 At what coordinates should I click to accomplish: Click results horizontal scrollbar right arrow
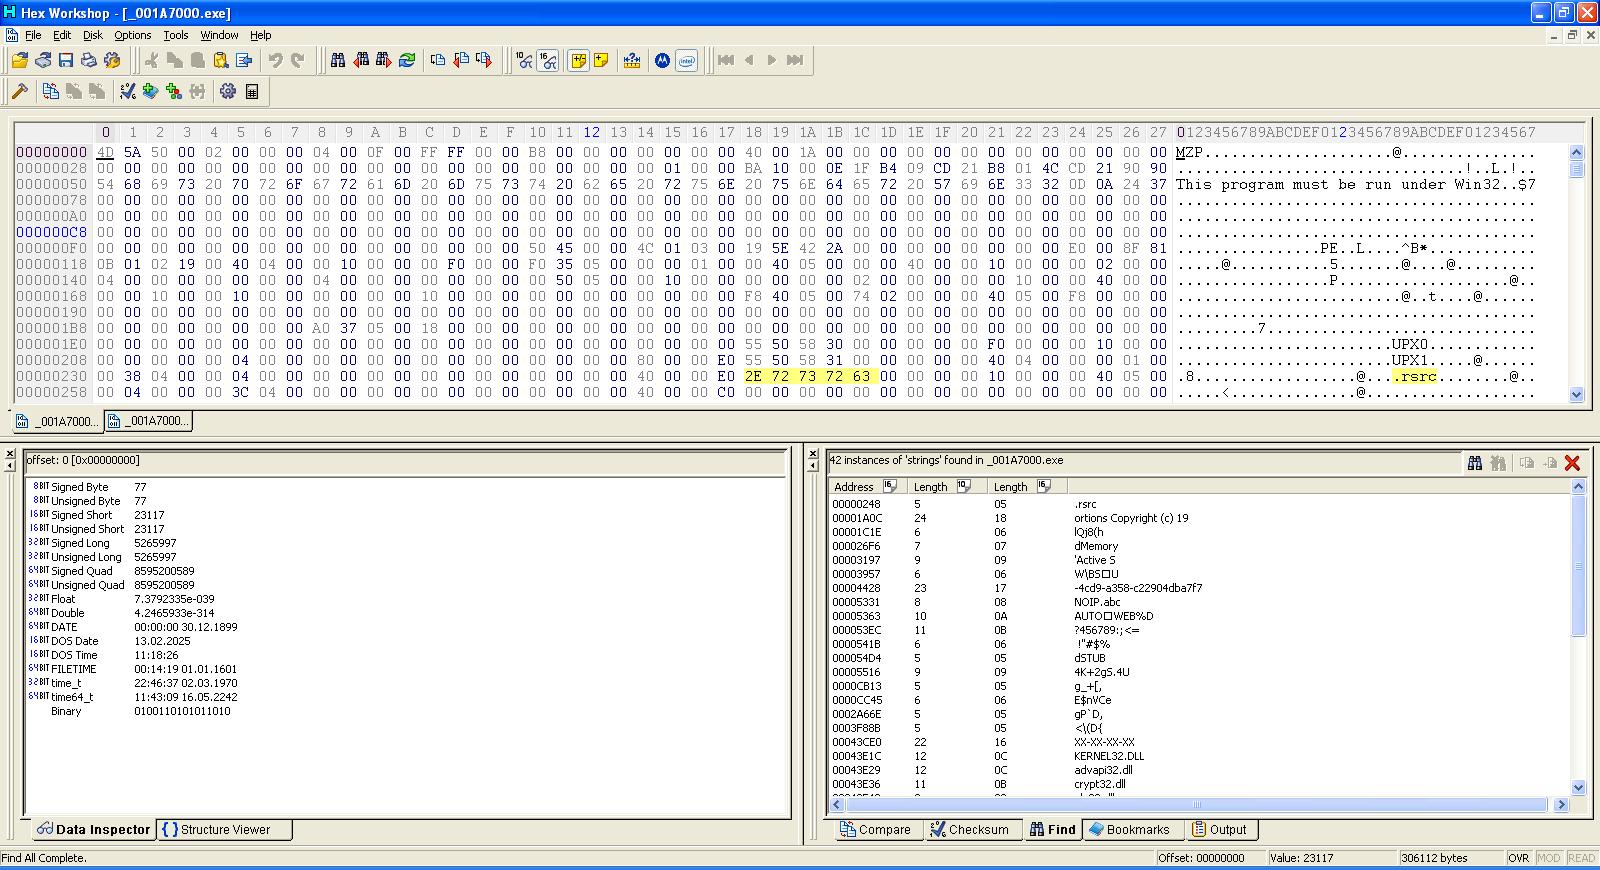coord(1561,804)
